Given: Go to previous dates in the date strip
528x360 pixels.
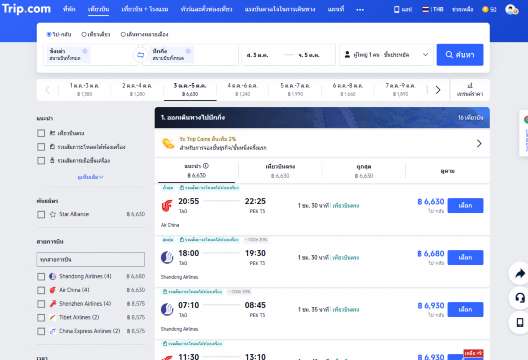Looking at the screenshot, I should (47, 90).
